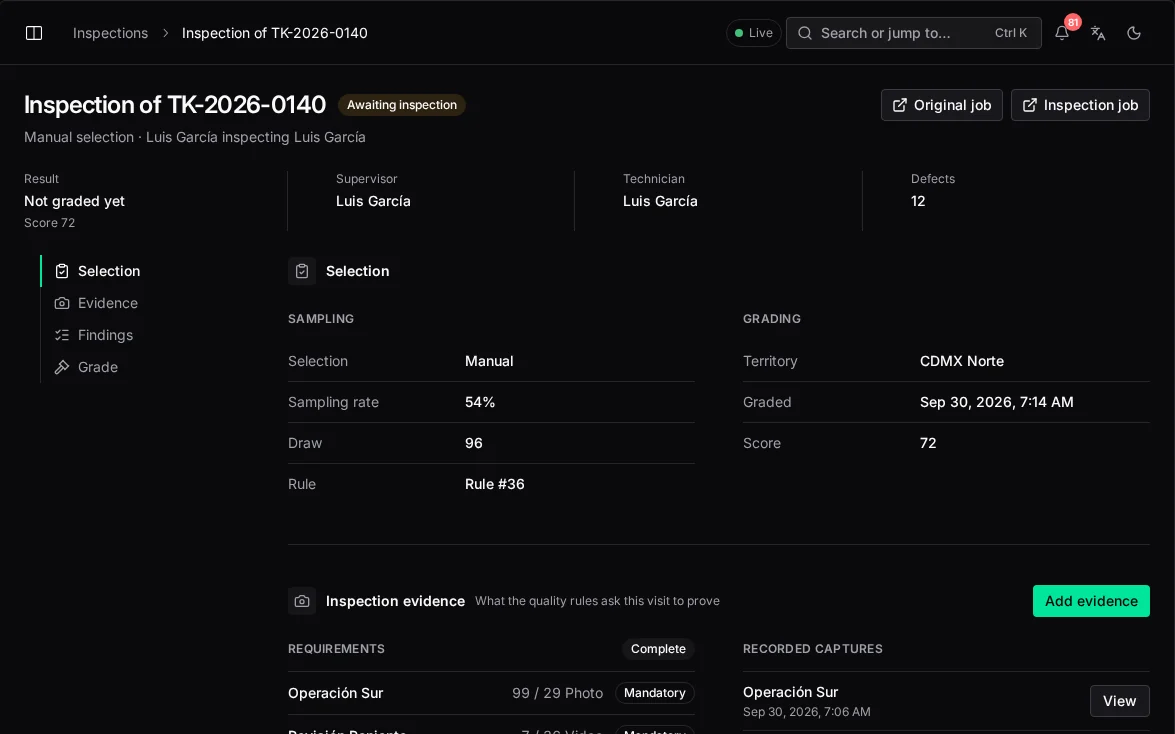Click the Awaiting inspection status badge
This screenshot has height=734, width=1175.
[x=402, y=105]
